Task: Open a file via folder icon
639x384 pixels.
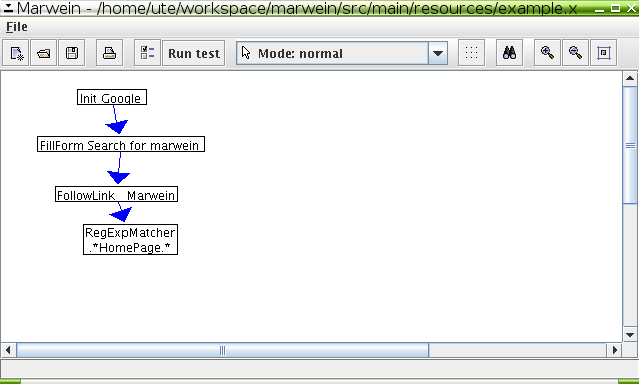Action: pos(44,53)
